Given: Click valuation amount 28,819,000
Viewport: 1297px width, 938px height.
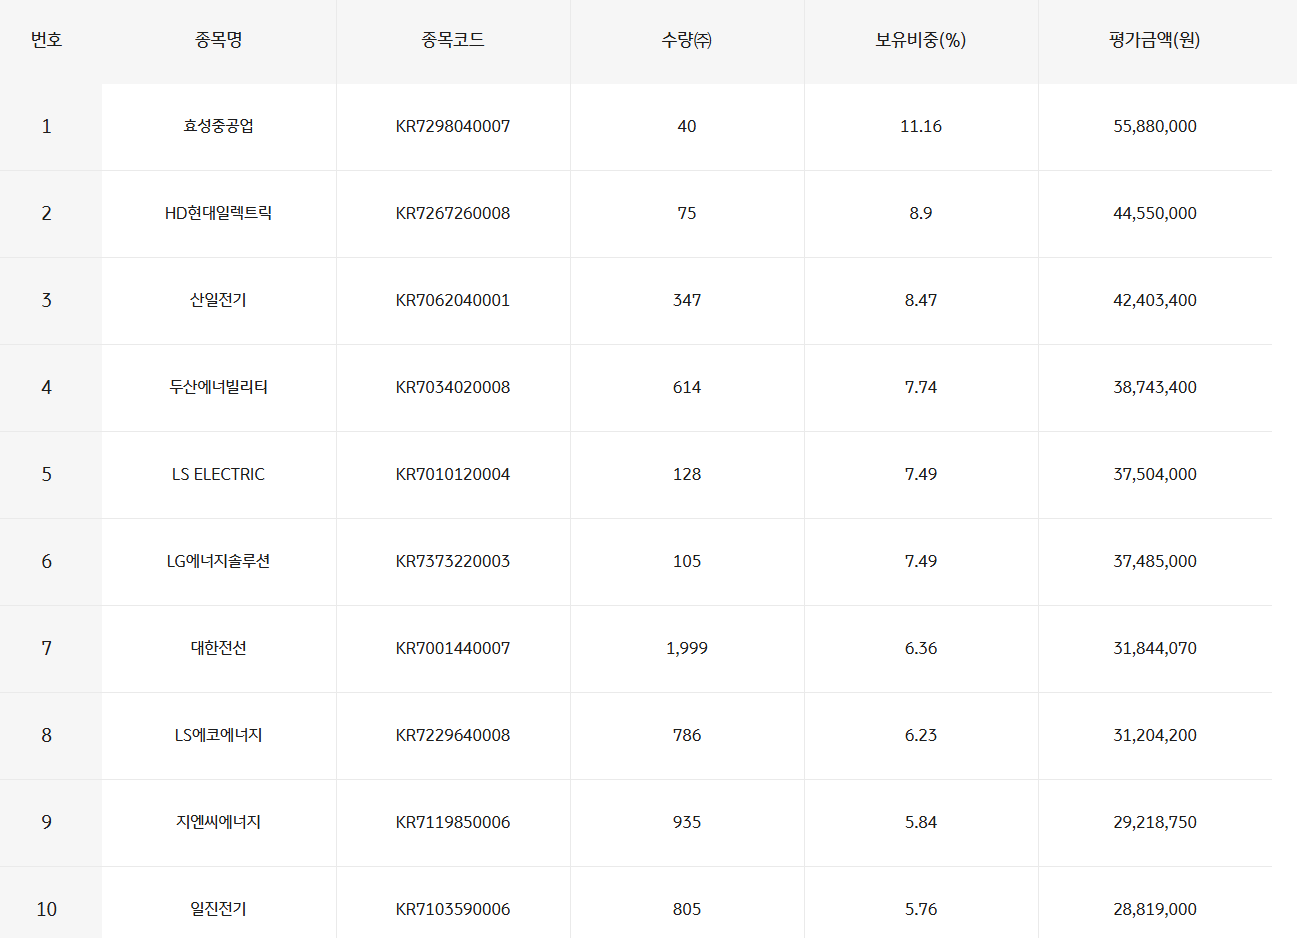Looking at the screenshot, I should (x=1155, y=909).
